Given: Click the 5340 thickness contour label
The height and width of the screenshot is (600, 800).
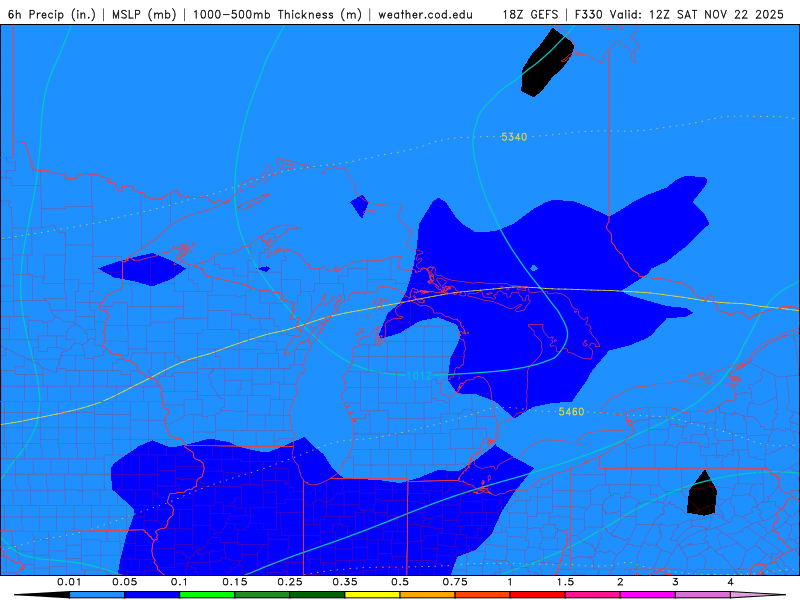Looking at the screenshot, I should 514,137.
